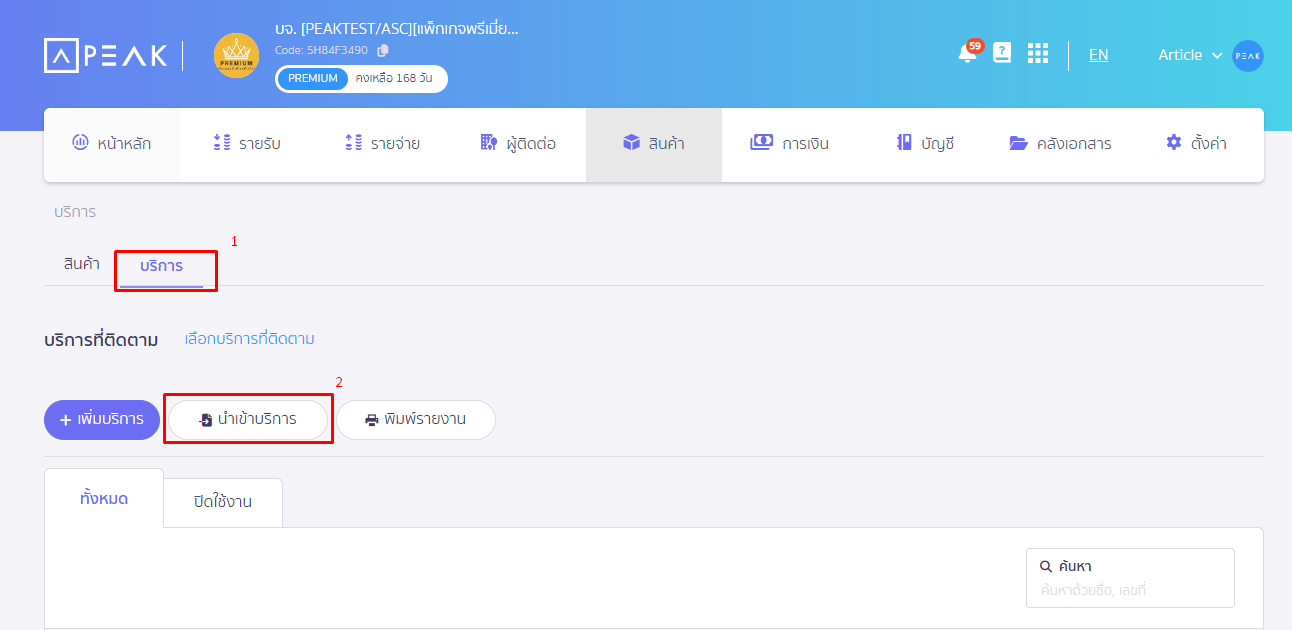
Task: Click inside the ค้นหา search field
Action: [x=1130, y=578]
